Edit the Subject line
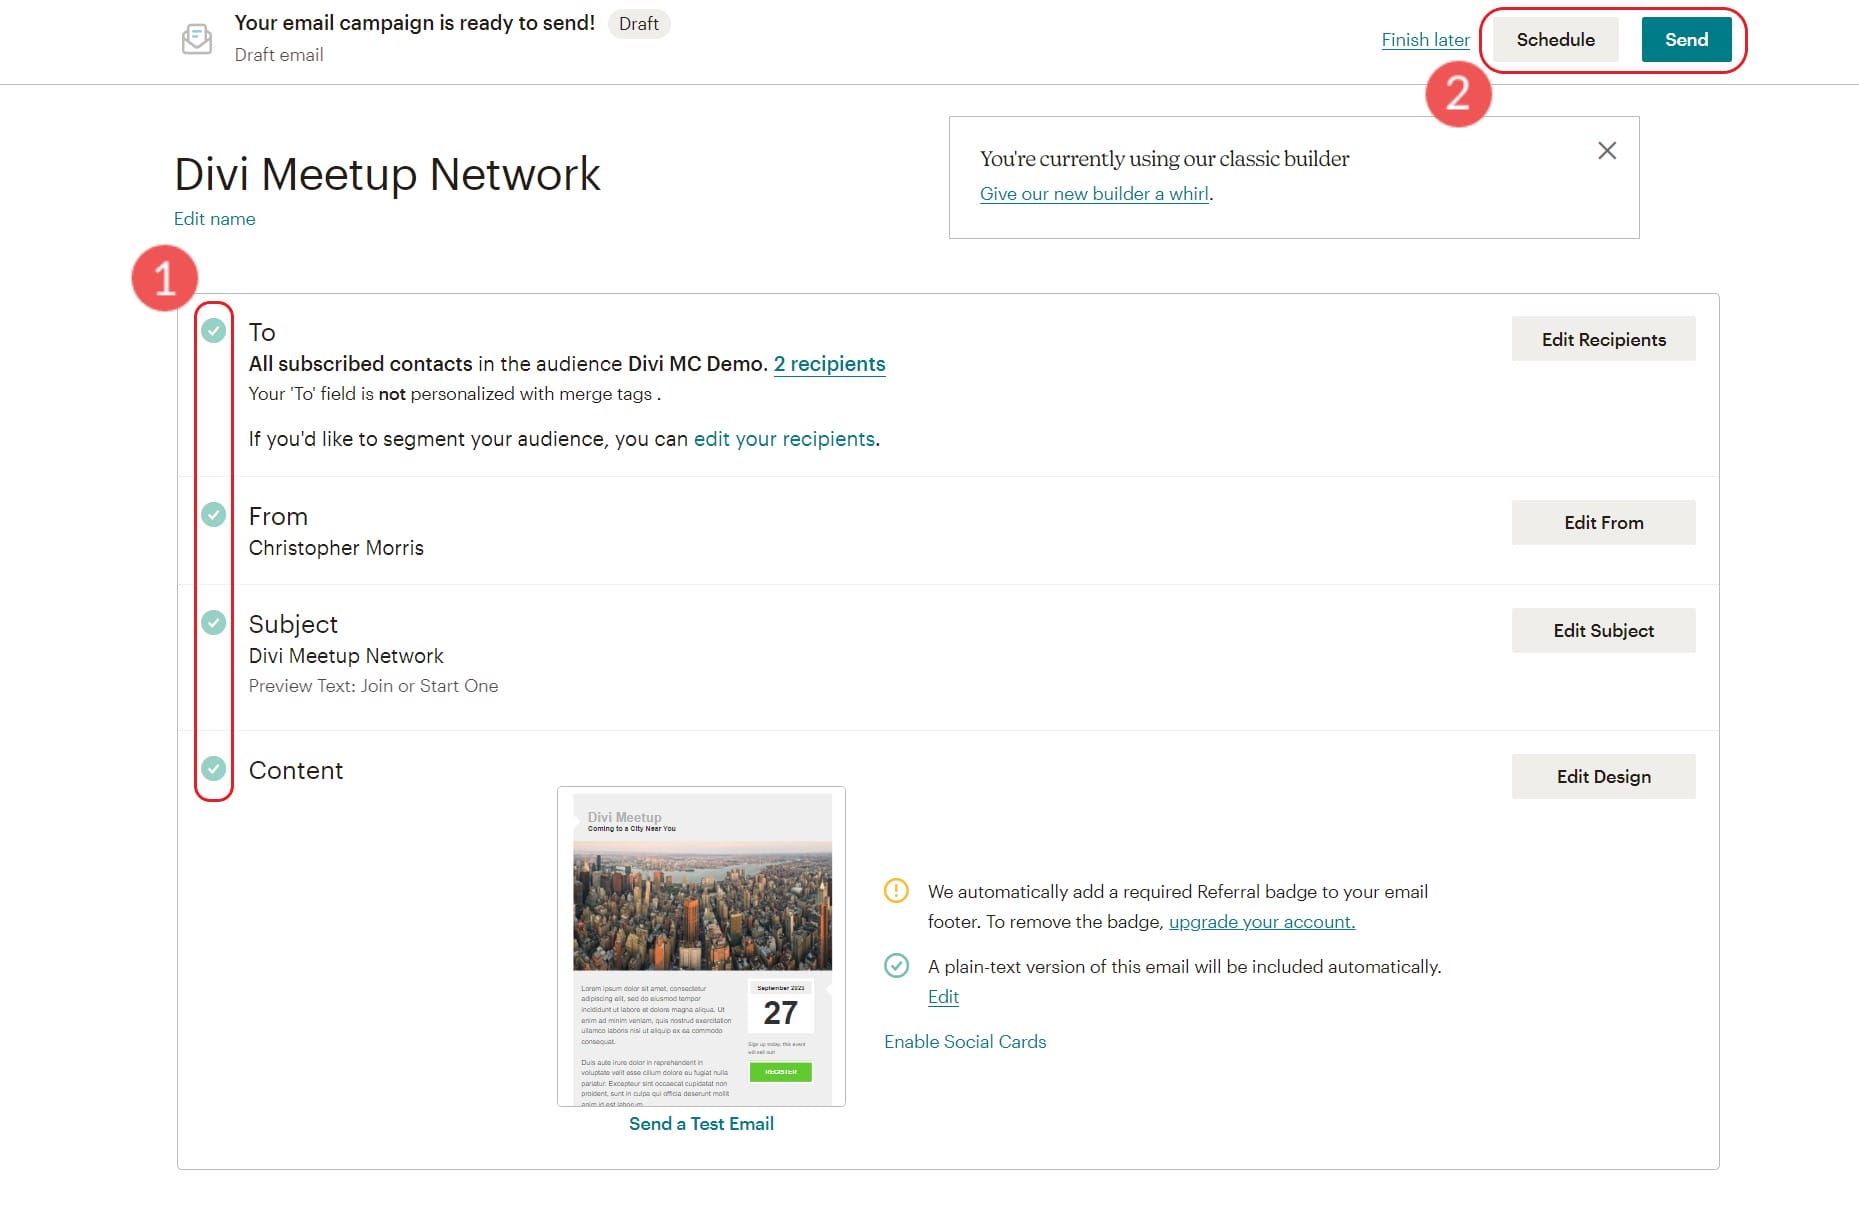 pos(1603,630)
